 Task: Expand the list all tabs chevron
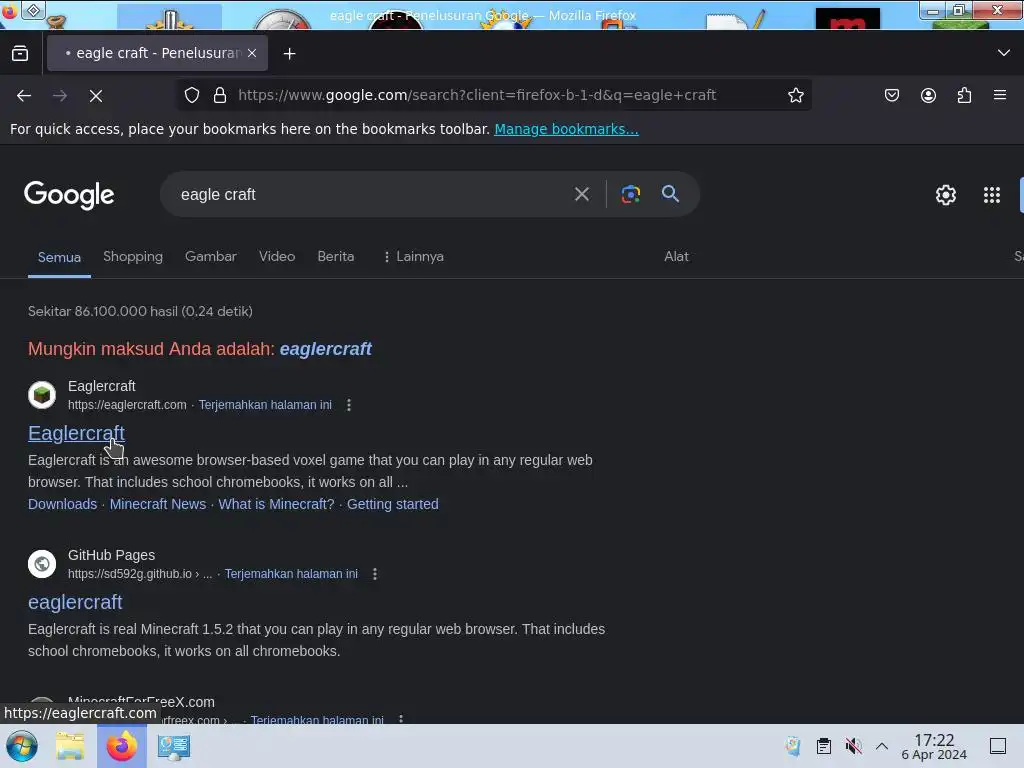1004,53
